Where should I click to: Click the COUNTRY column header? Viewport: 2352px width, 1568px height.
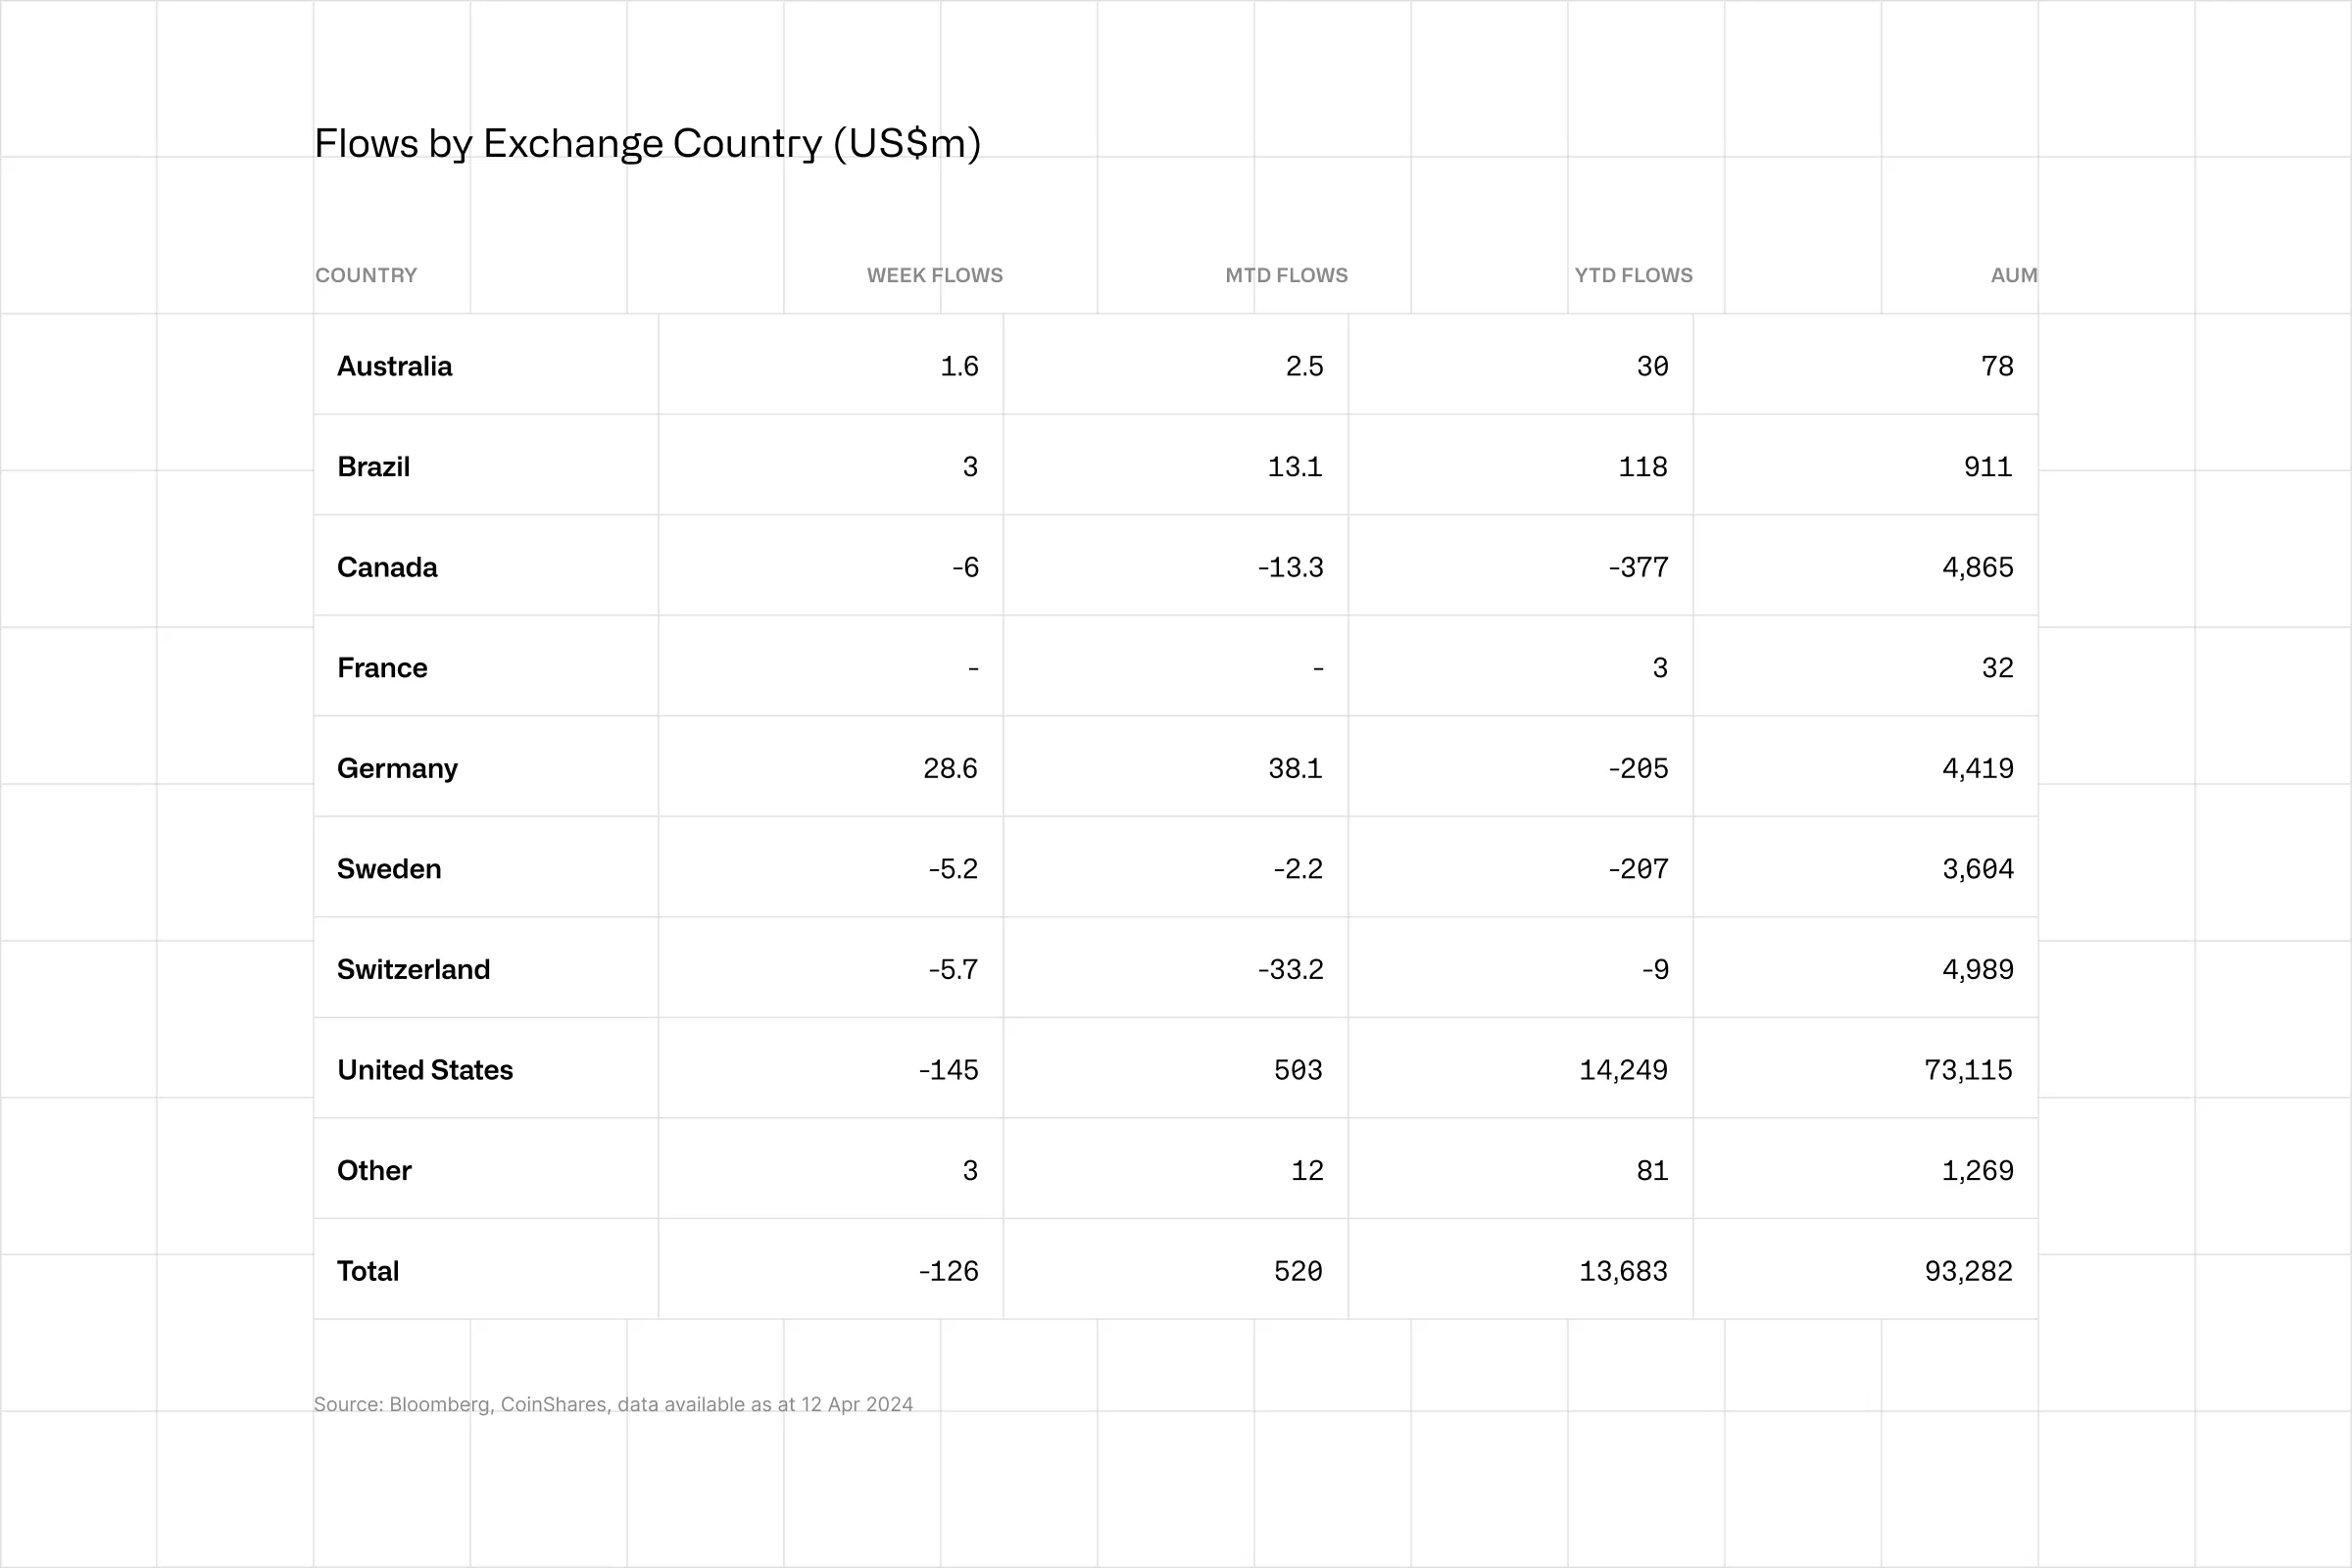(366, 275)
